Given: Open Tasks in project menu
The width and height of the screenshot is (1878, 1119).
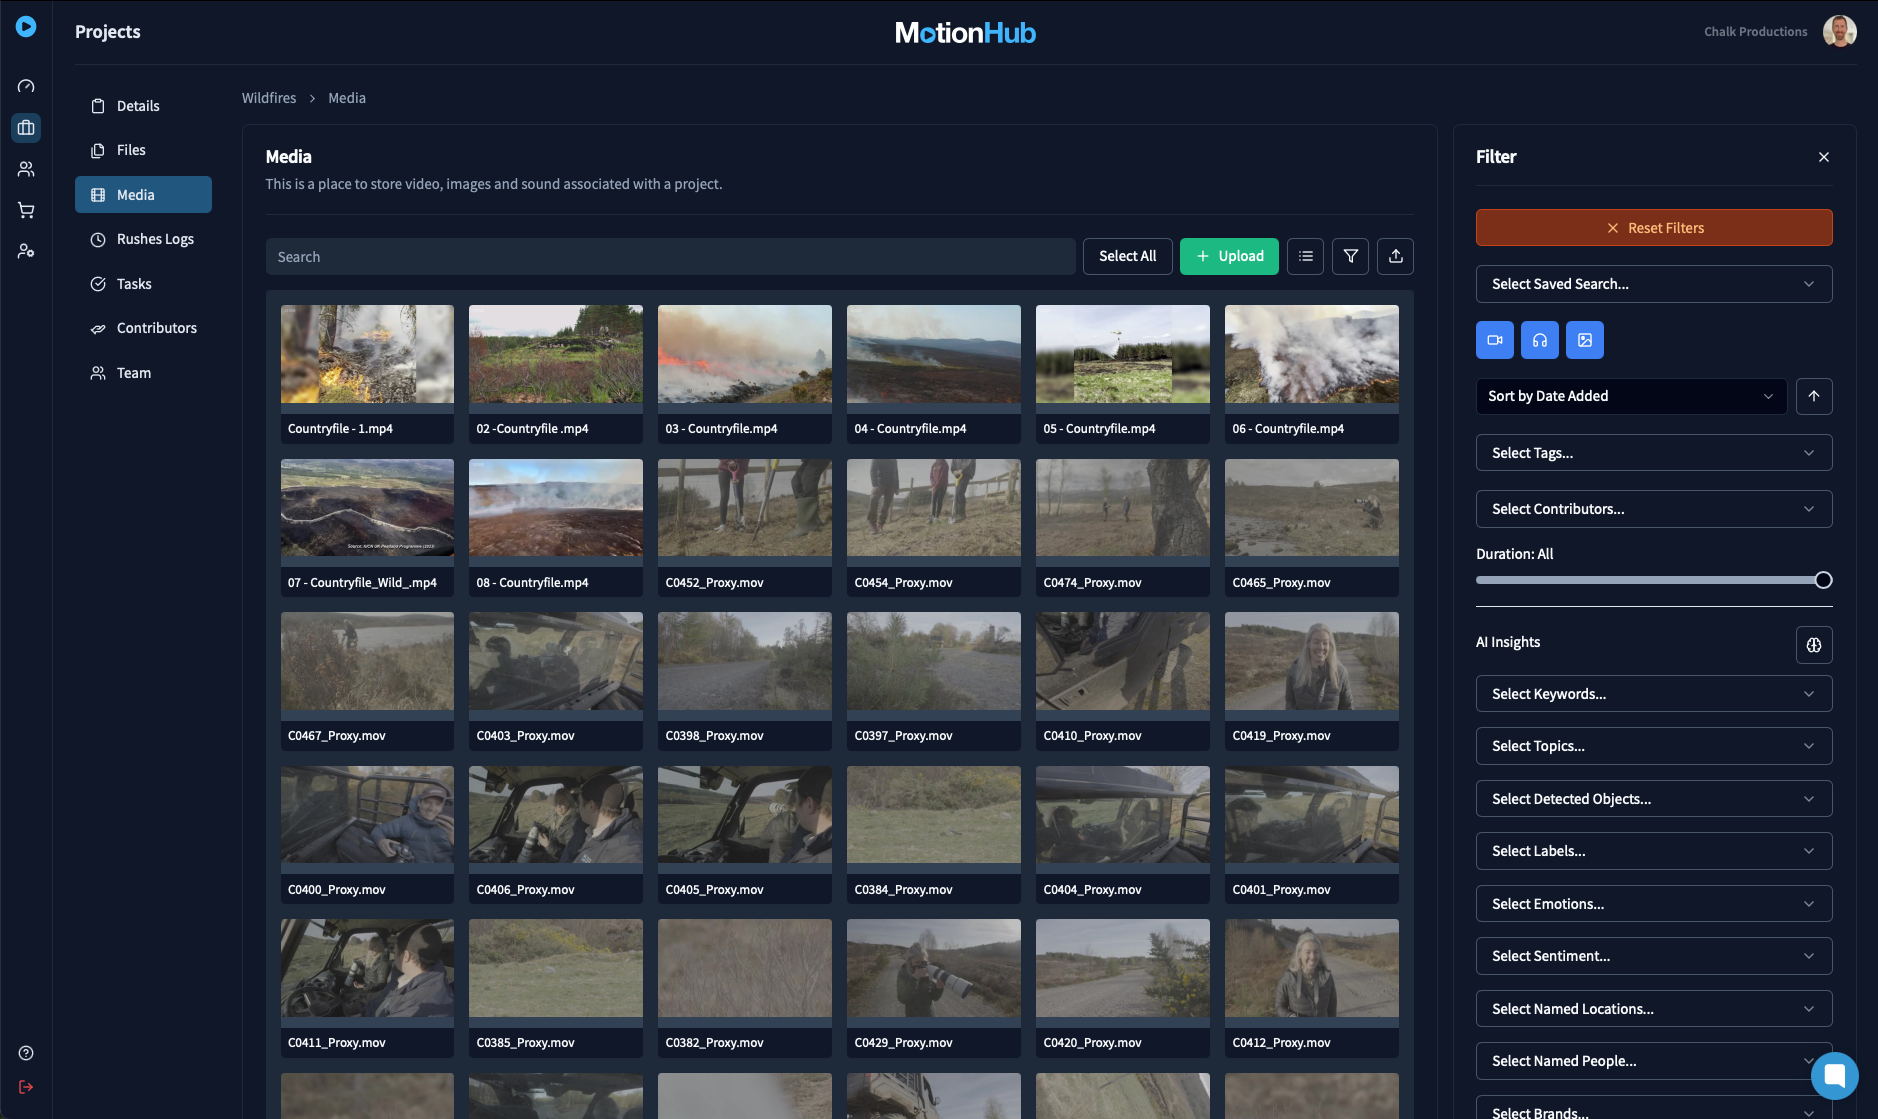Looking at the screenshot, I should 143,284.
